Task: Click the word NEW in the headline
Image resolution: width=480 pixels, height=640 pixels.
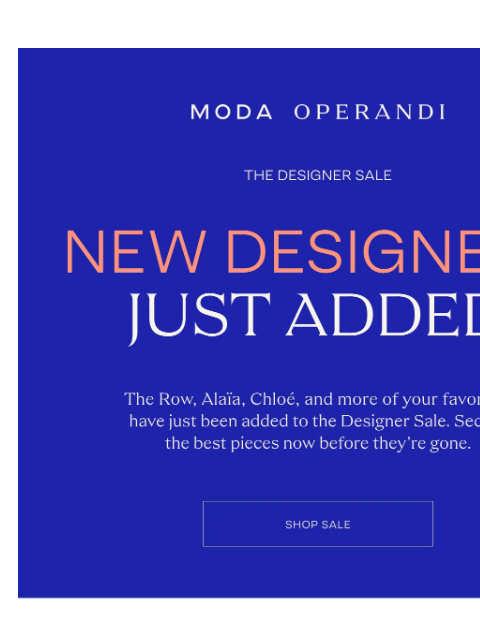Action: 134,252
